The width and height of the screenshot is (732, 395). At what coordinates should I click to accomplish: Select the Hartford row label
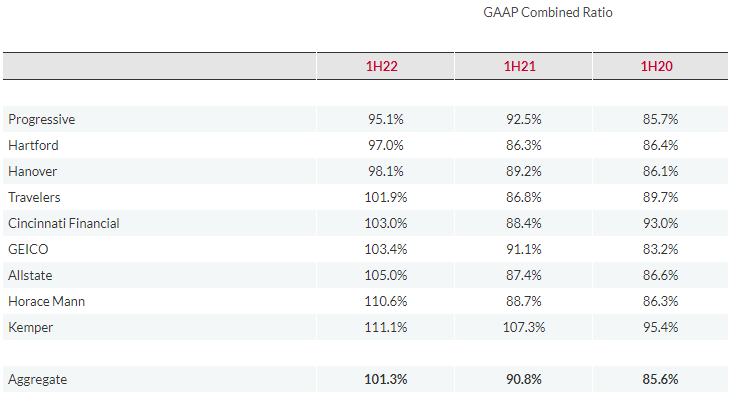(33, 145)
